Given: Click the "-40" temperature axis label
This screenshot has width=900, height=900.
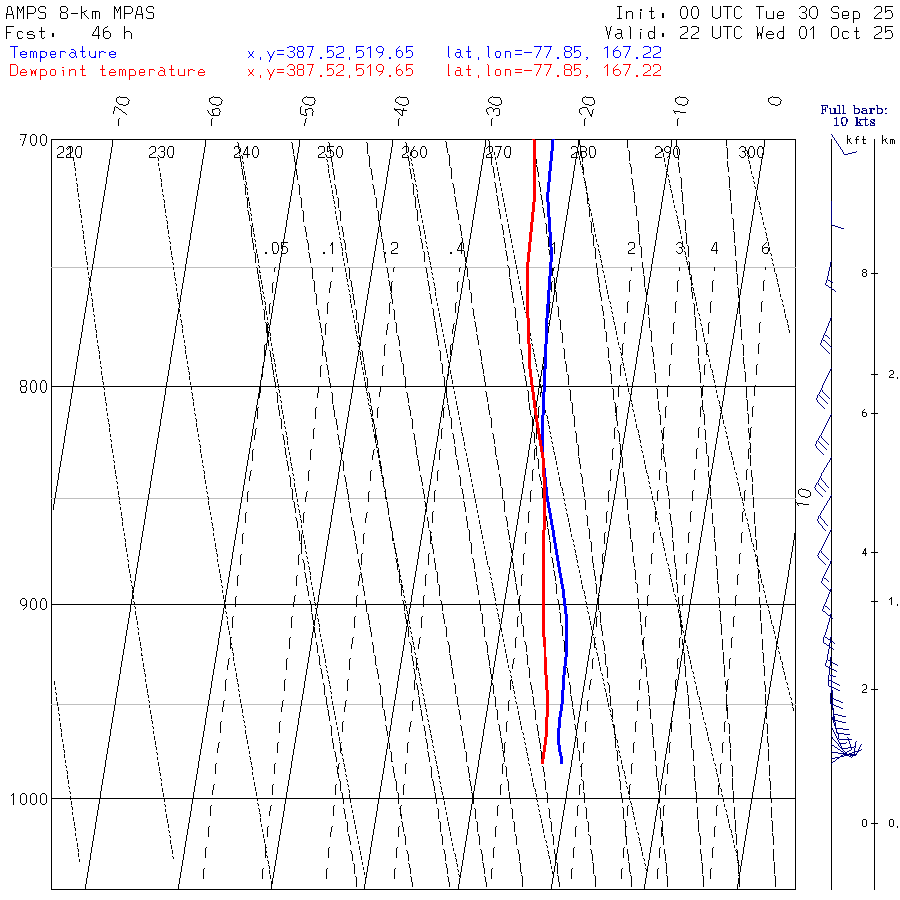Looking at the screenshot, I should [x=402, y=111].
